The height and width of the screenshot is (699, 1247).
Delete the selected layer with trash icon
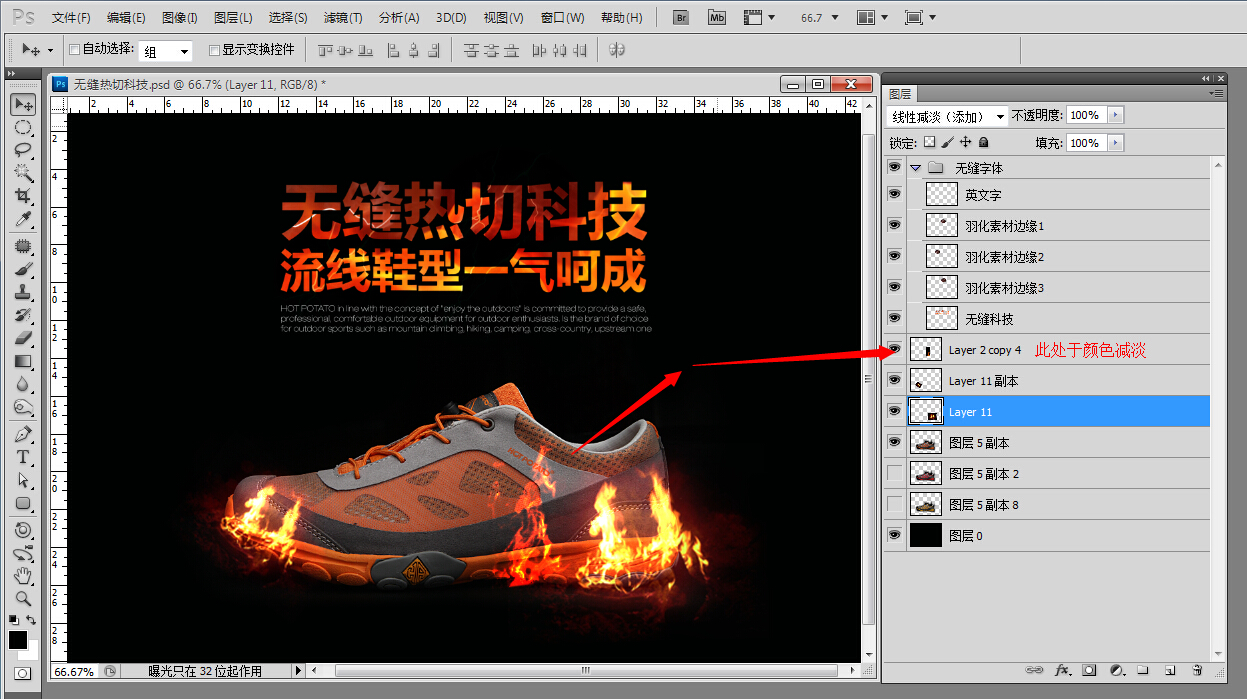point(1197,670)
